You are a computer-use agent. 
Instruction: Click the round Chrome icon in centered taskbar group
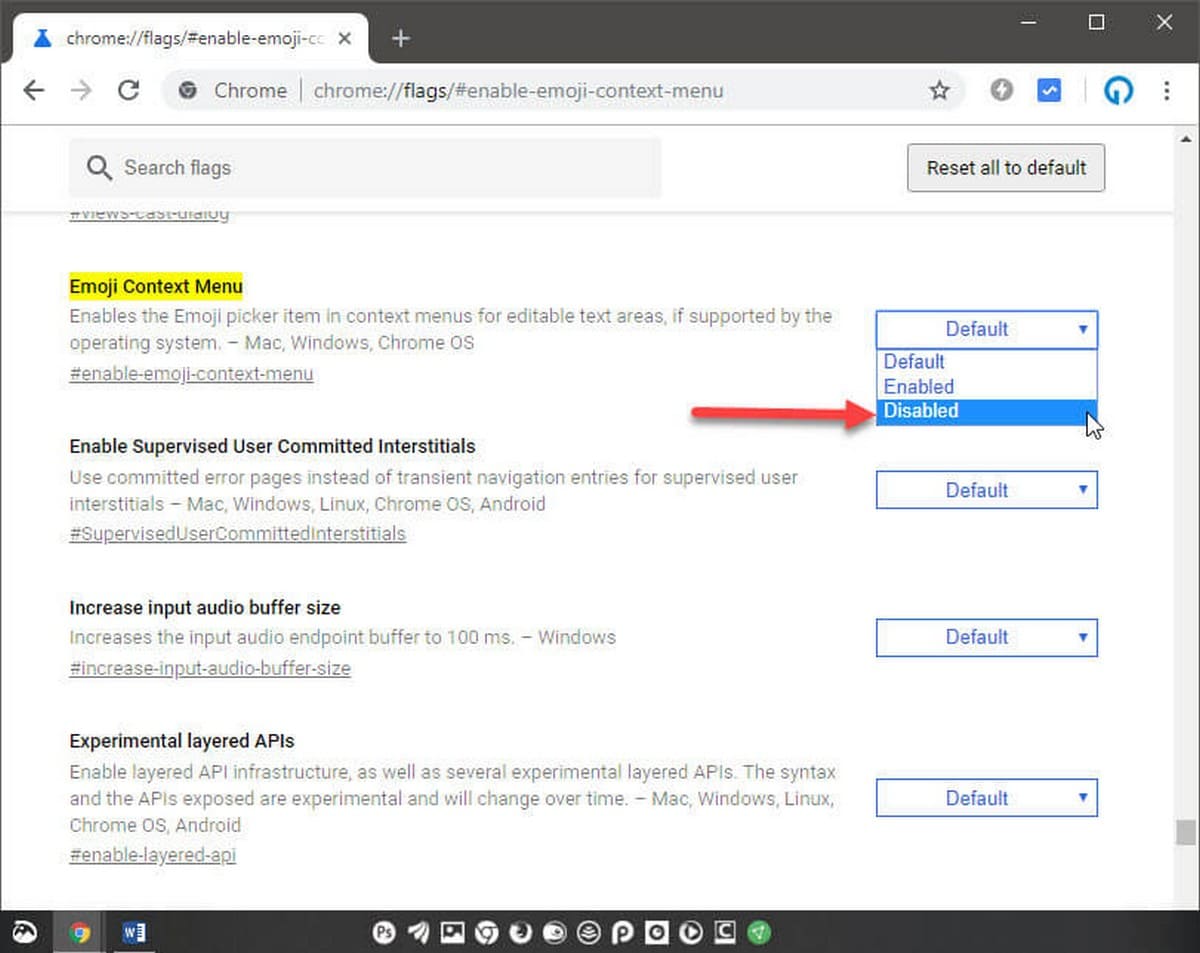pos(487,933)
